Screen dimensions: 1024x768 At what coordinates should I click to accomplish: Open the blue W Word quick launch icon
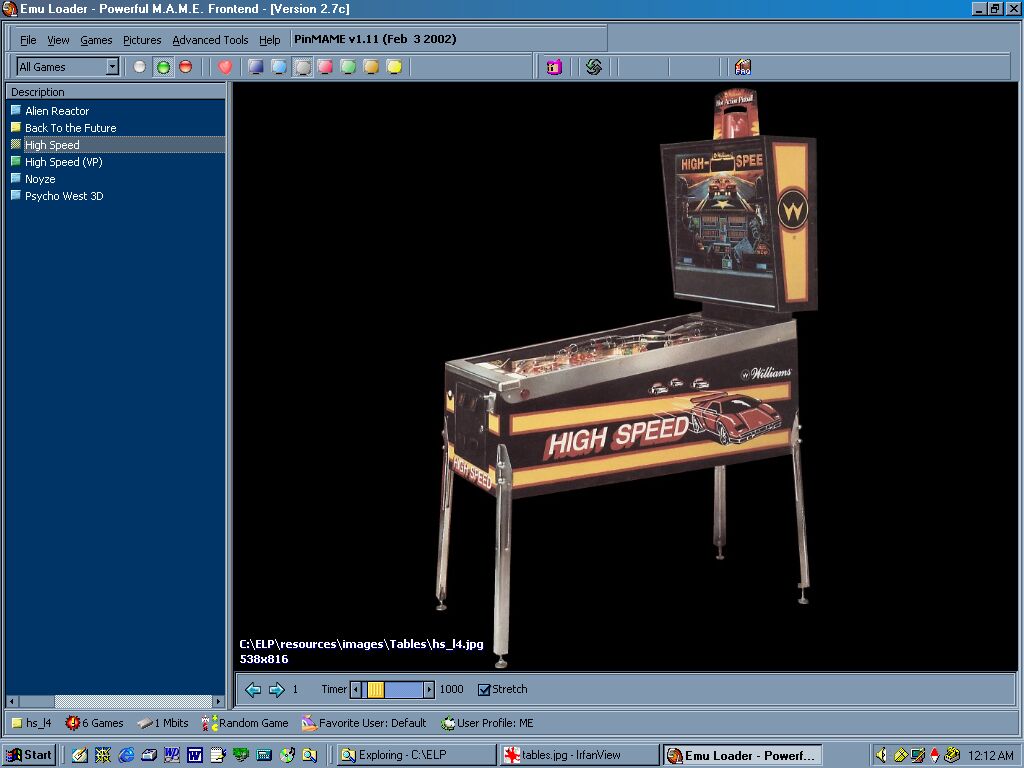click(x=195, y=756)
